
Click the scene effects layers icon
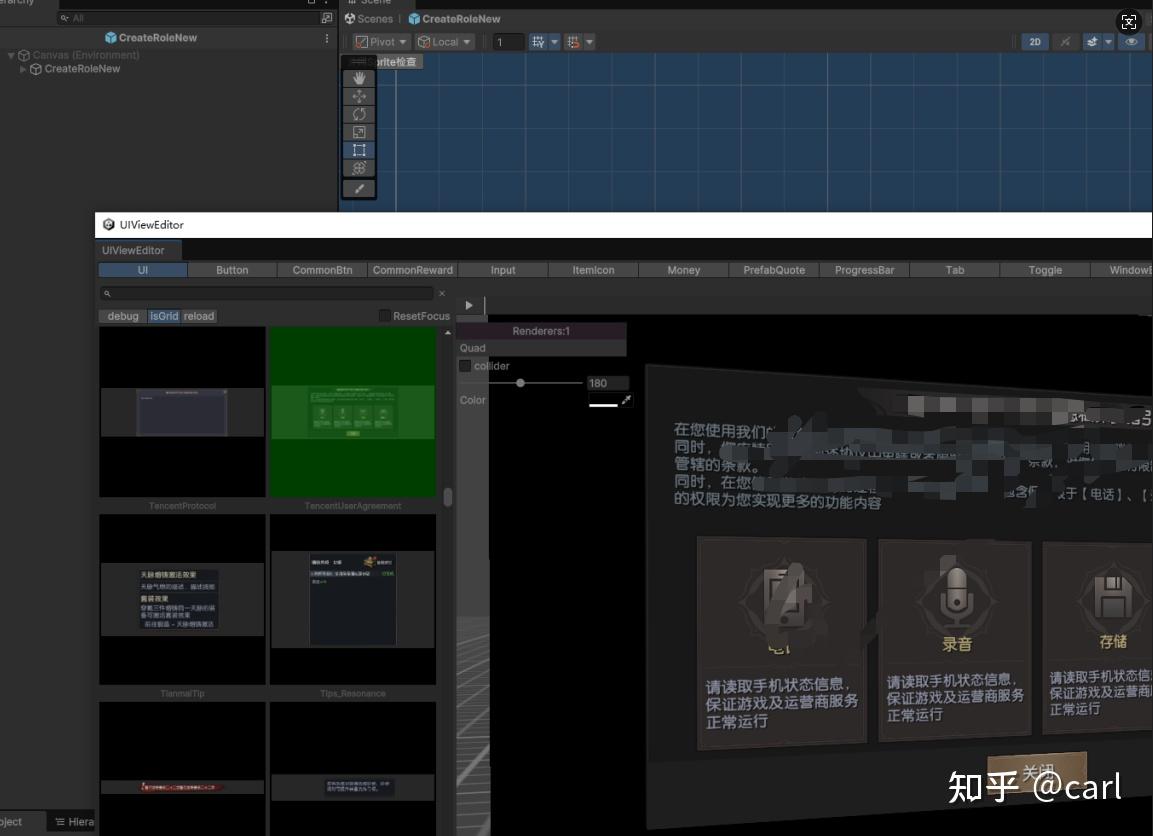click(1092, 42)
